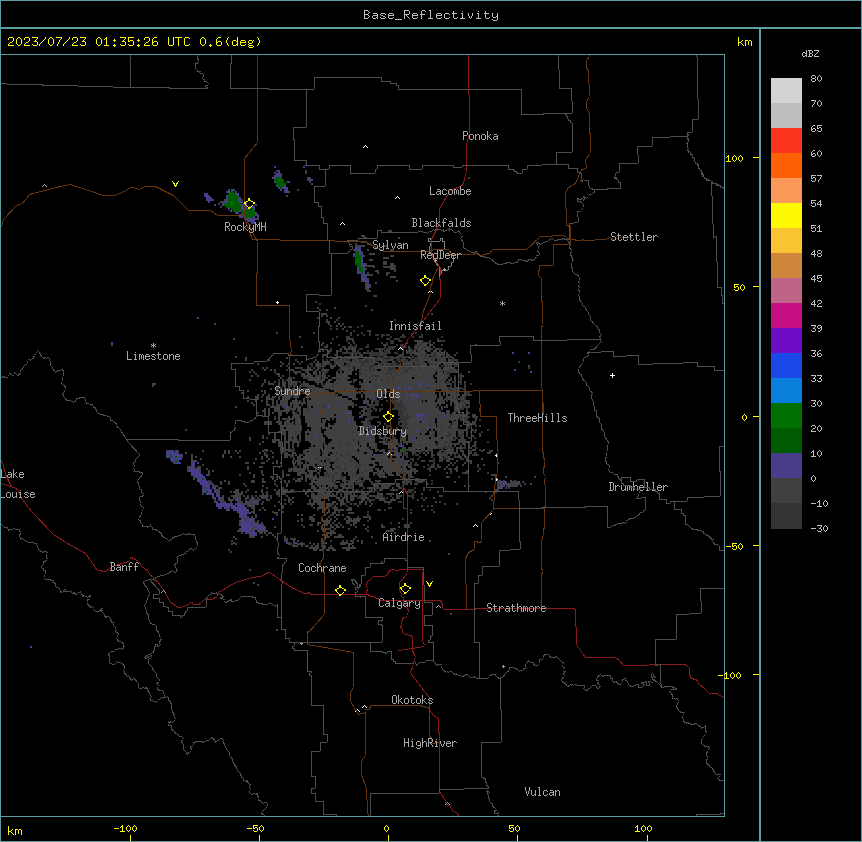Click the -100 tick label on horizontal axis
Image resolution: width=862 pixels, height=842 pixels.
125,828
